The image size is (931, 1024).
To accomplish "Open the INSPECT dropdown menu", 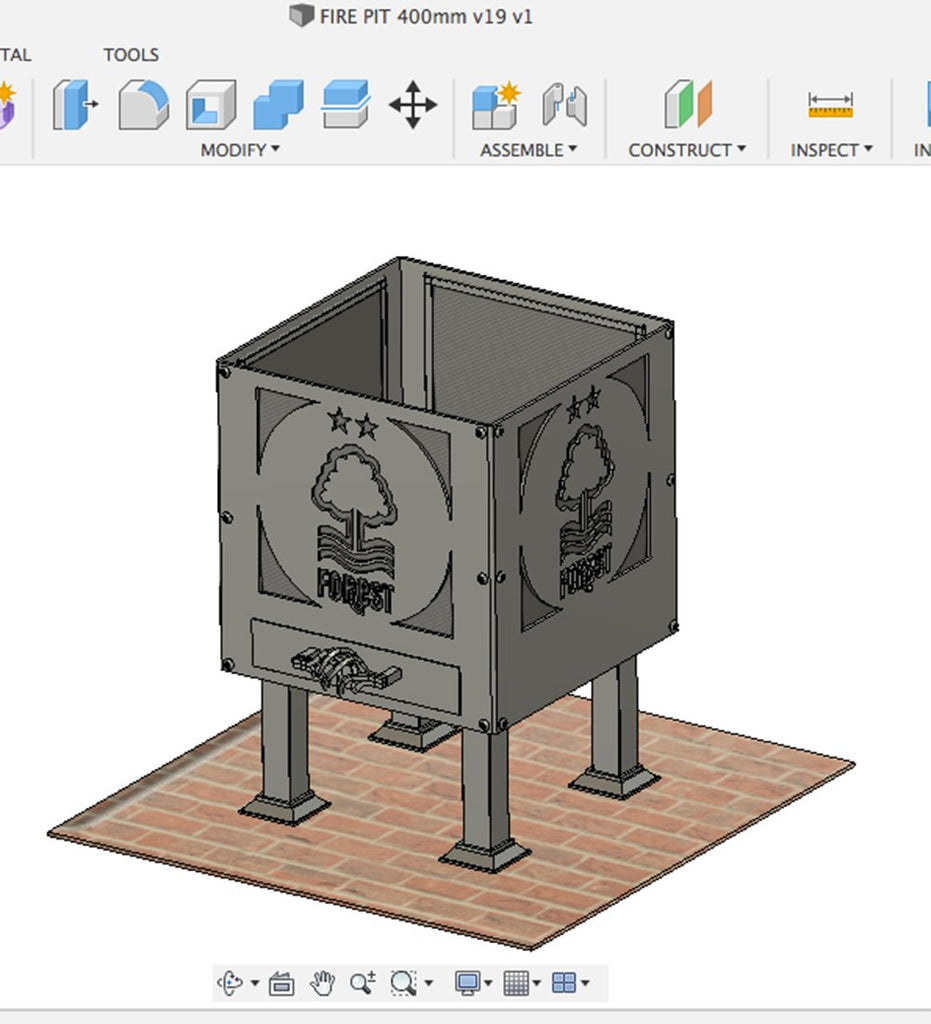I will pos(832,150).
